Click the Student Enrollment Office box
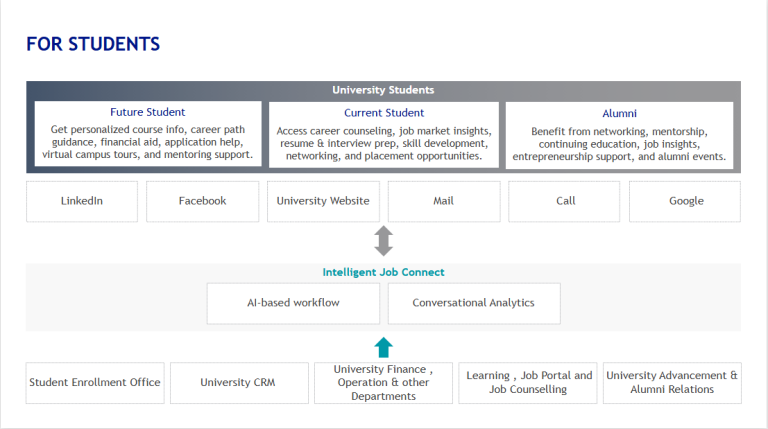 (x=95, y=383)
